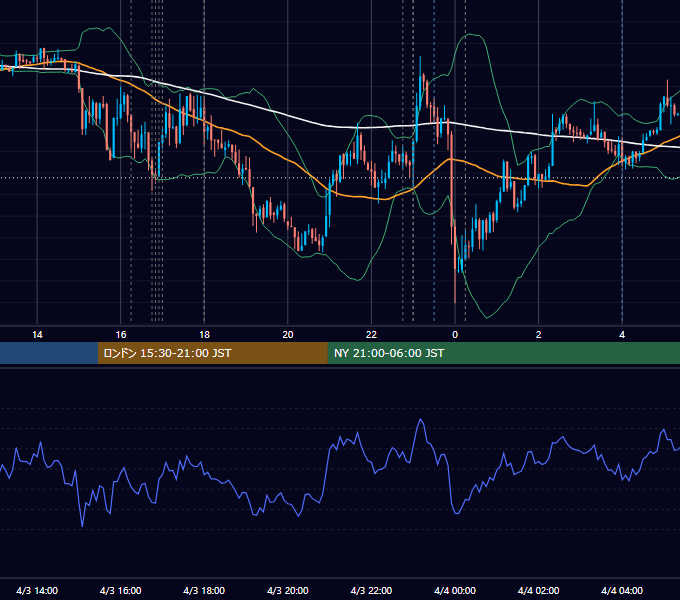680x600 pixels.
Task: Click the 4/3 20:00 time label
Action: [x=288, y=590]
